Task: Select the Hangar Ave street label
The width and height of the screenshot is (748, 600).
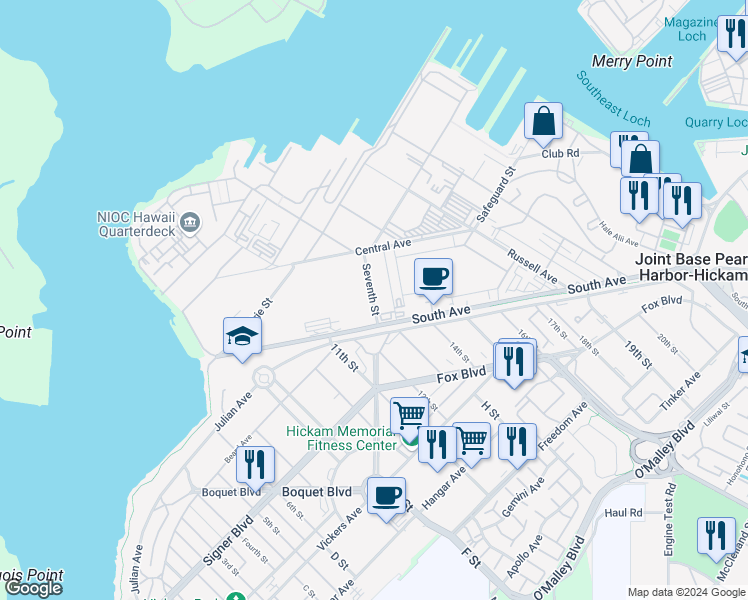Action: [x=444, y=488]
